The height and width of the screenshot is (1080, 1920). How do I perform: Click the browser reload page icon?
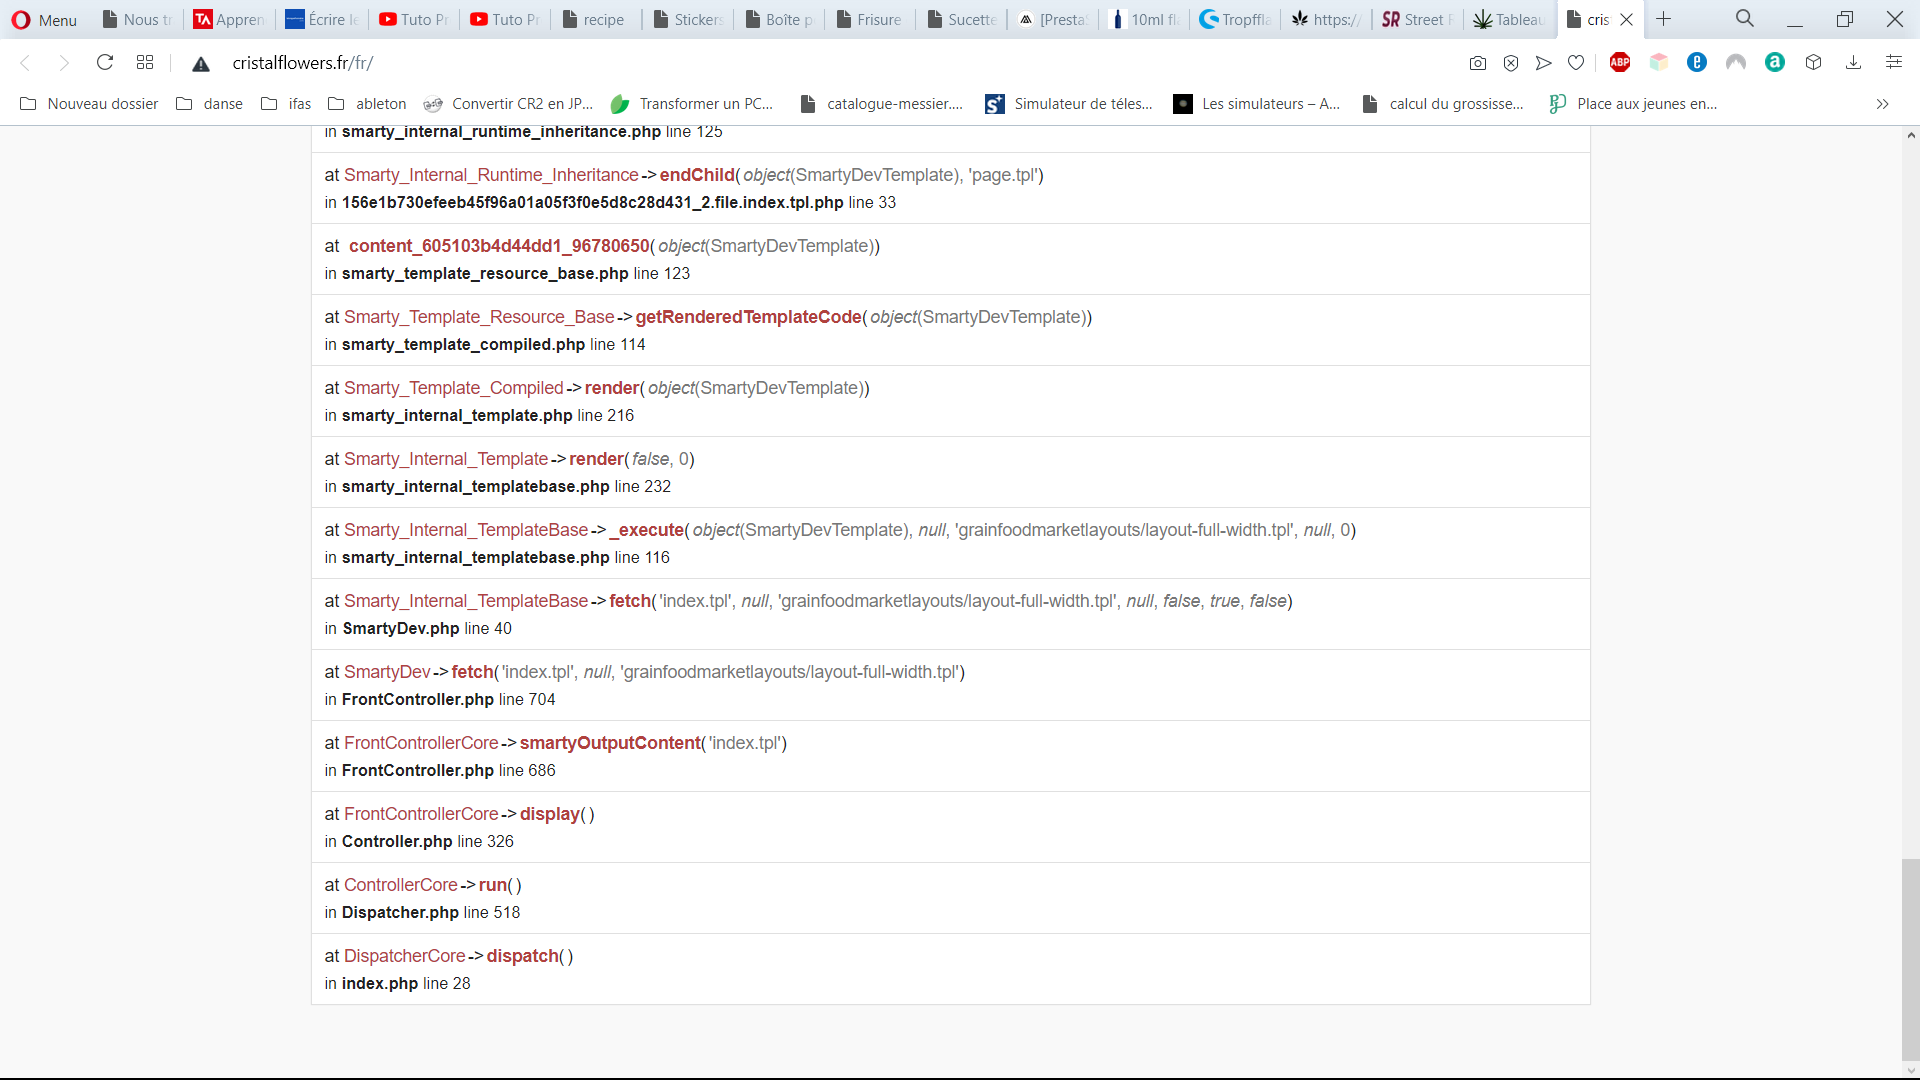104,62
